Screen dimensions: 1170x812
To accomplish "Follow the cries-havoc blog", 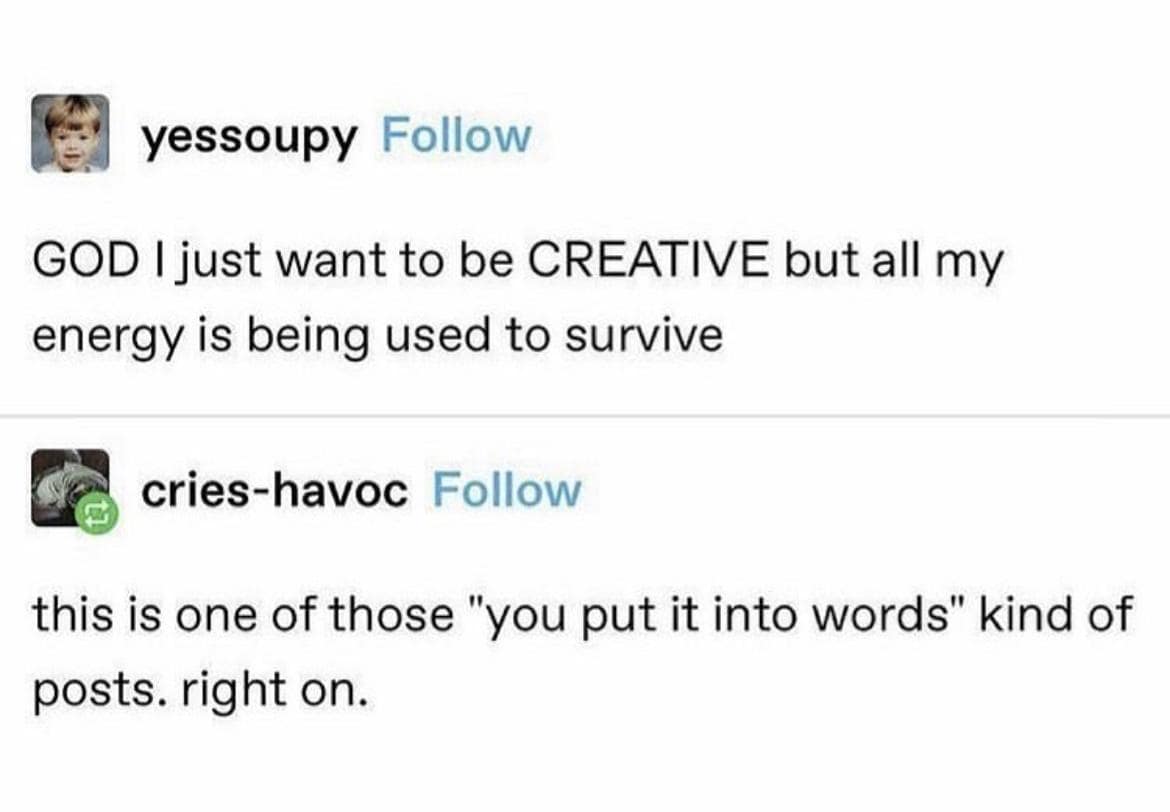I will [x=506, y=490].
